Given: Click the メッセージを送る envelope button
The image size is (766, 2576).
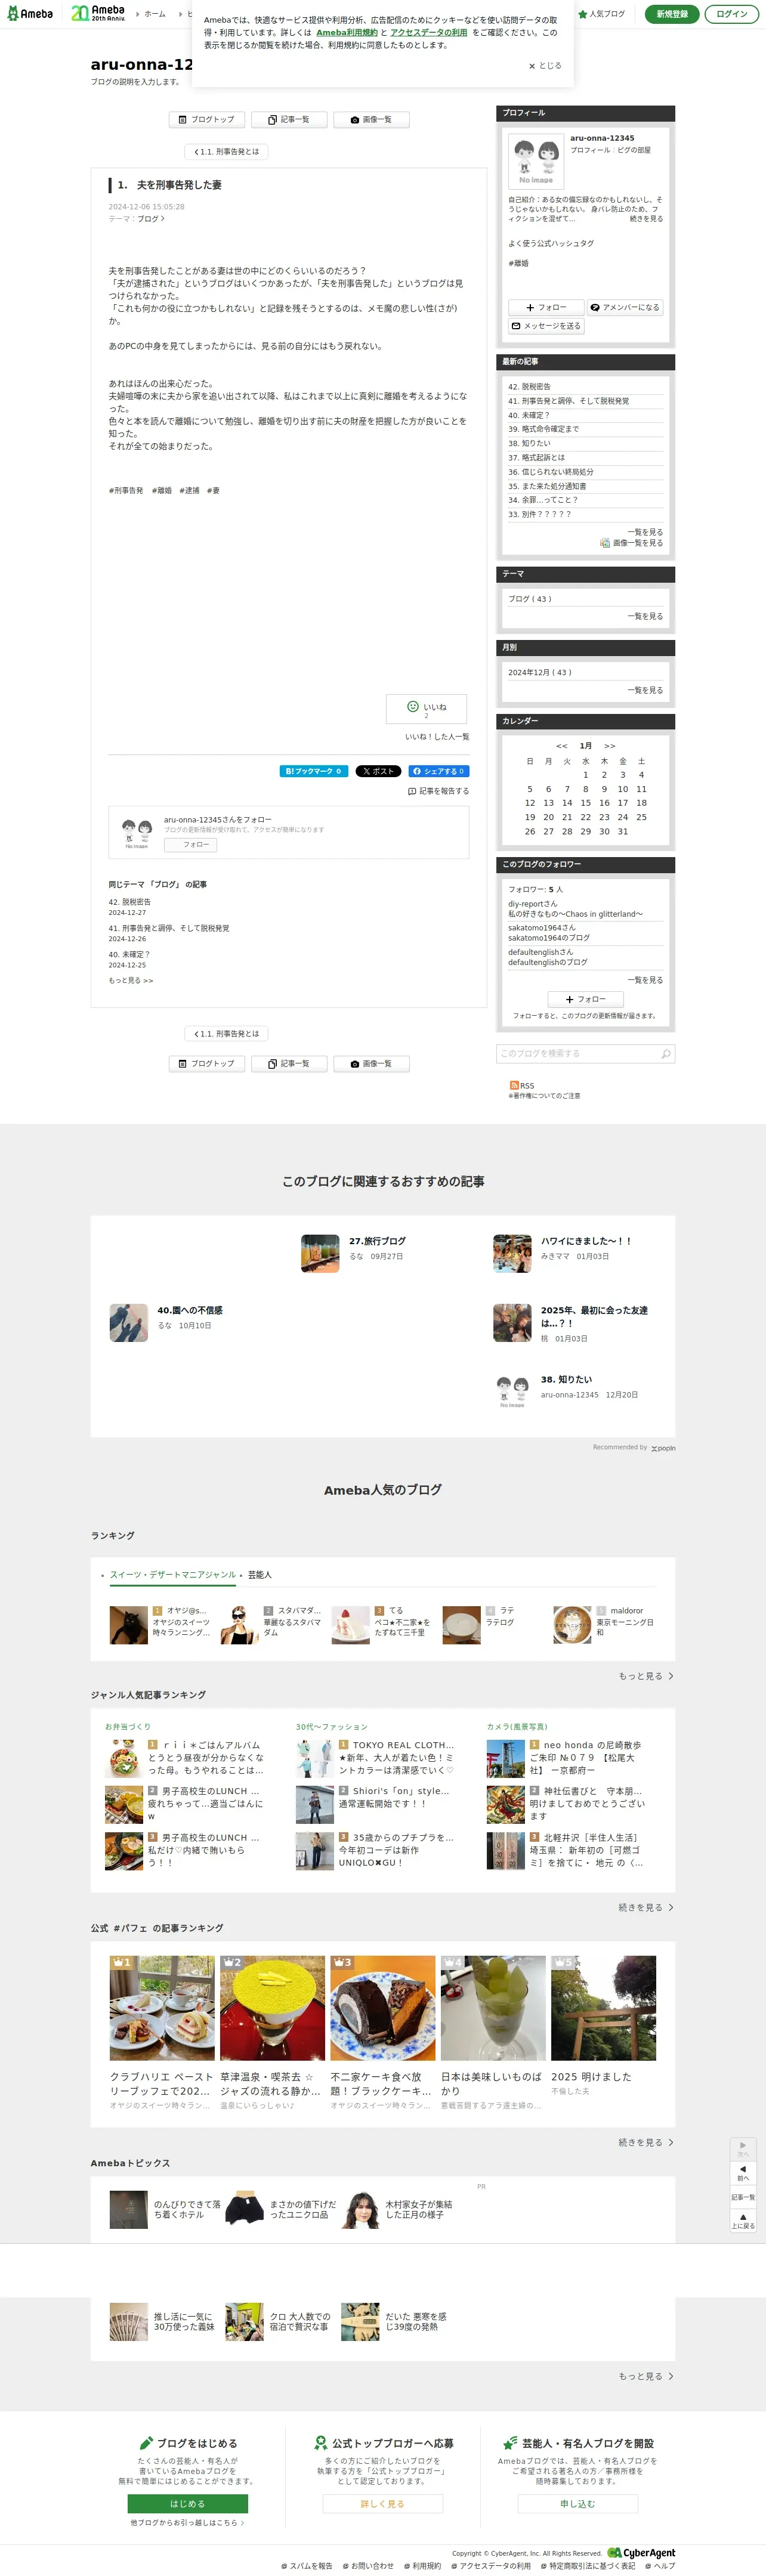Looking at the screenshot, I should (x=546, y=326).
